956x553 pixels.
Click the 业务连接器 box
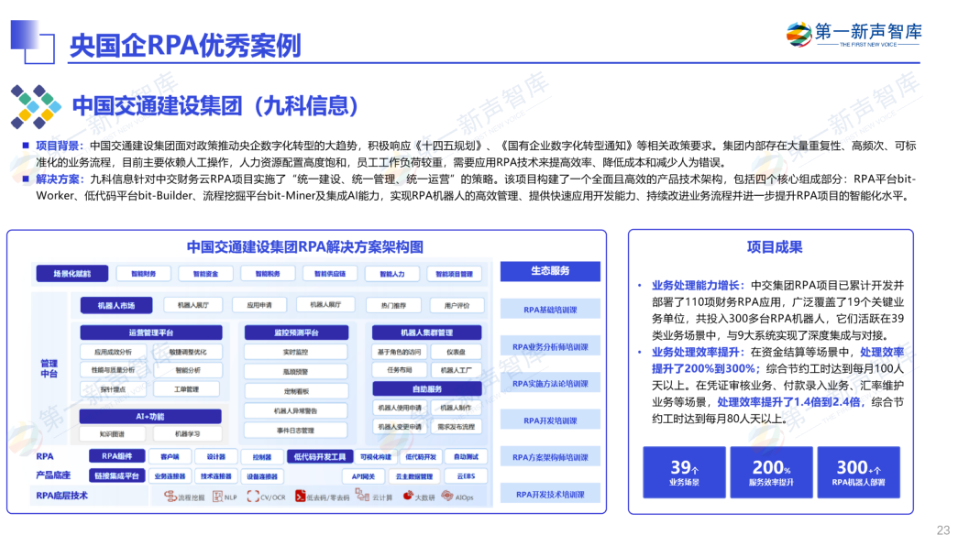(169, 476)
